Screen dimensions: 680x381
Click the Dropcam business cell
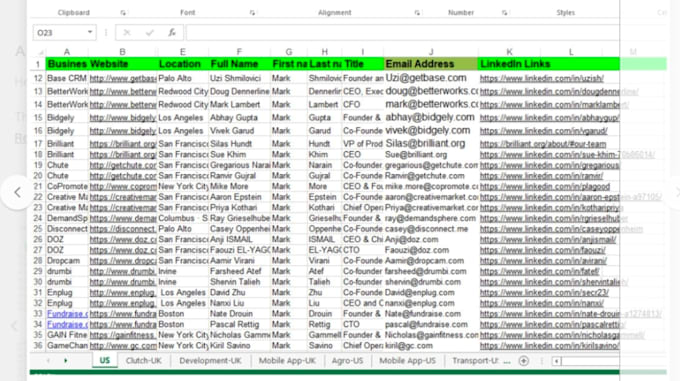(67, 261)
